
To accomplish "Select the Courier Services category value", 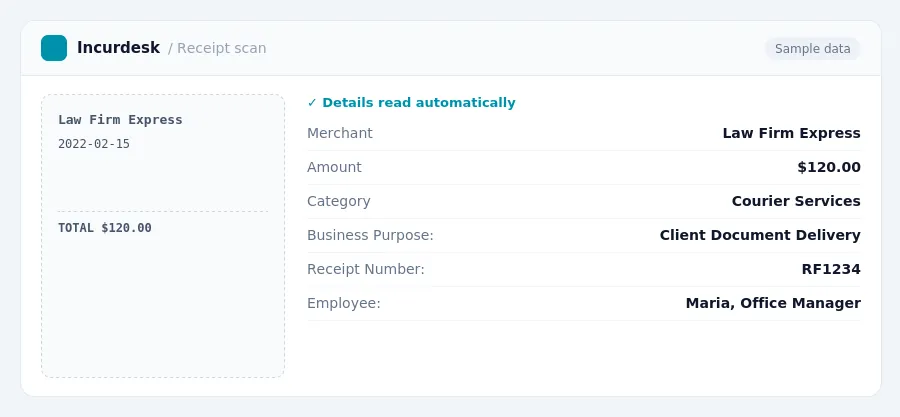I will (796, 201).
